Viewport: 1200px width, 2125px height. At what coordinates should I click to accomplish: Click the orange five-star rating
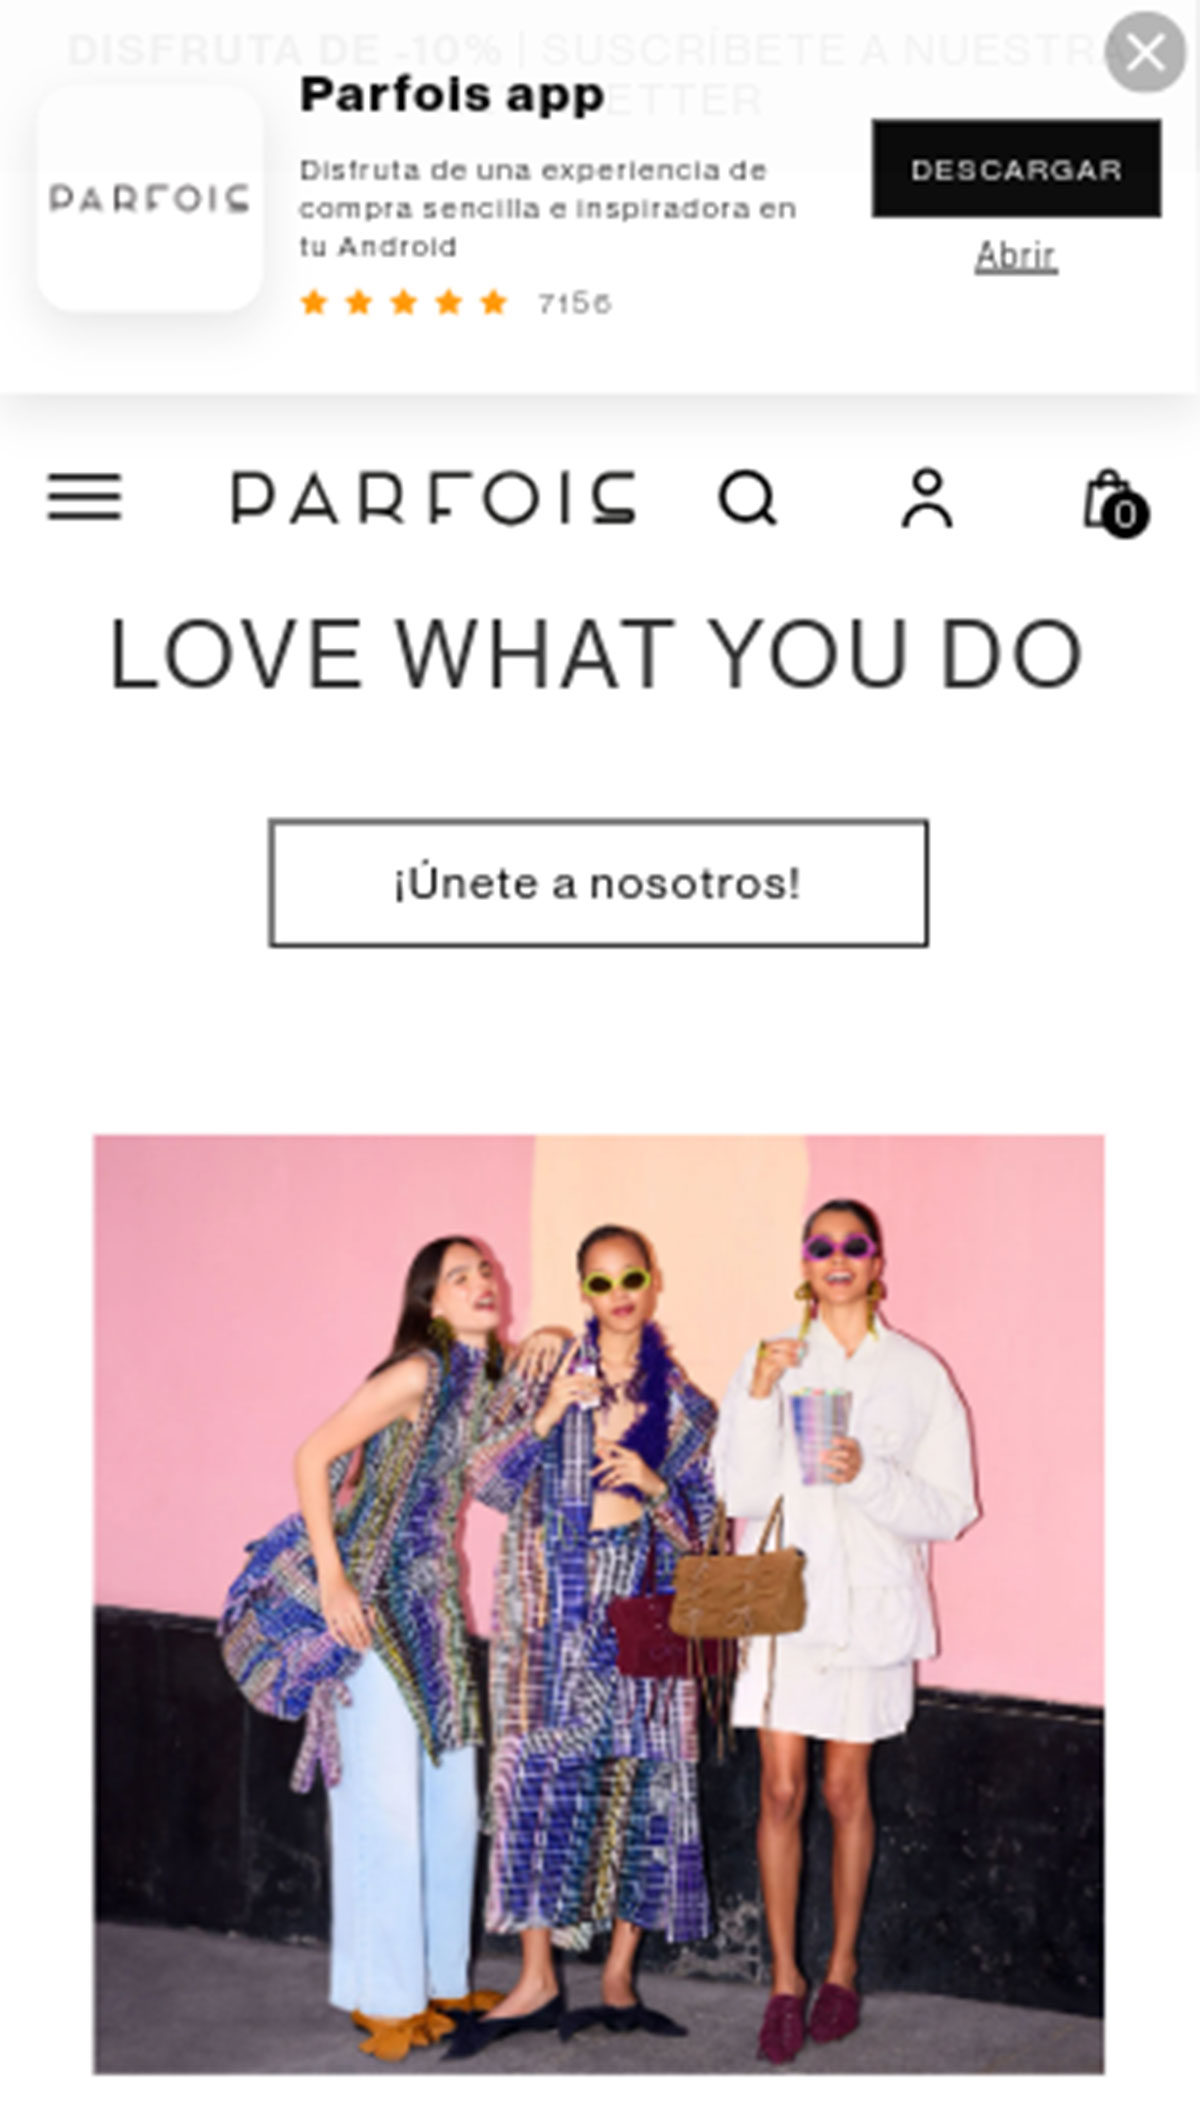tap(404, 302)
